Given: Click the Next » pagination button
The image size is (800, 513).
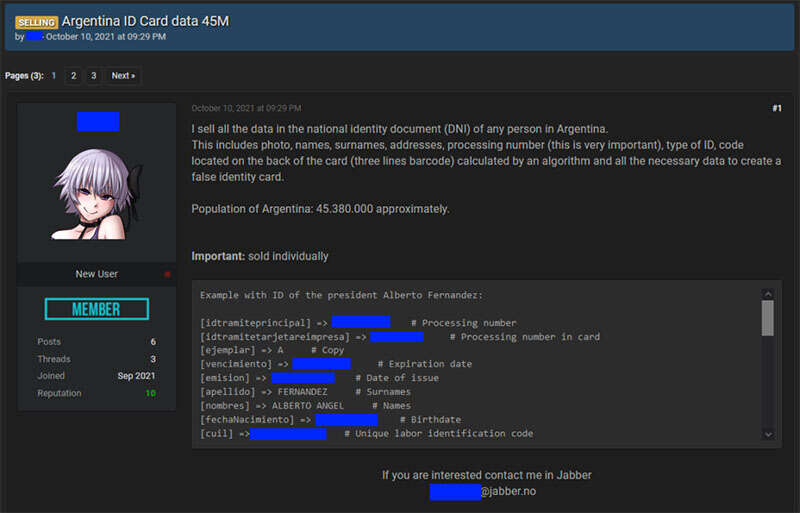Looking at the screenshot, I should click(122, 76).
